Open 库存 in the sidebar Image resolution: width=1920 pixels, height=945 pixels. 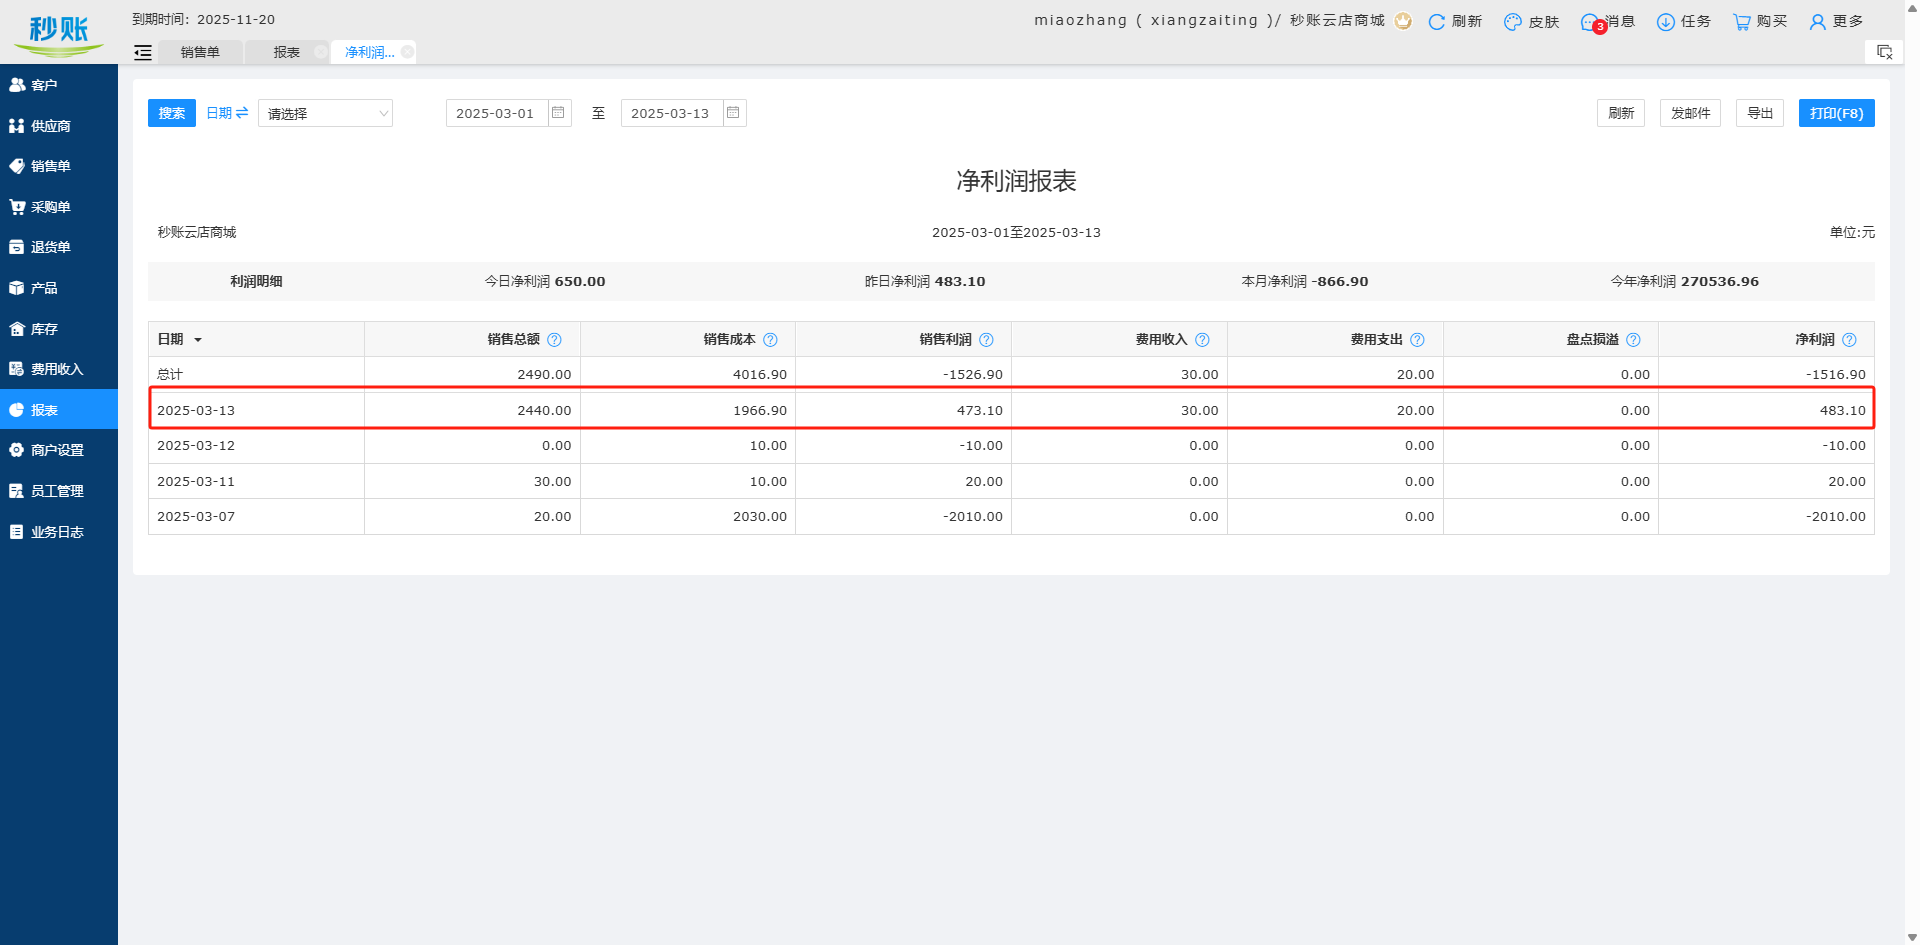coord(44,329)
